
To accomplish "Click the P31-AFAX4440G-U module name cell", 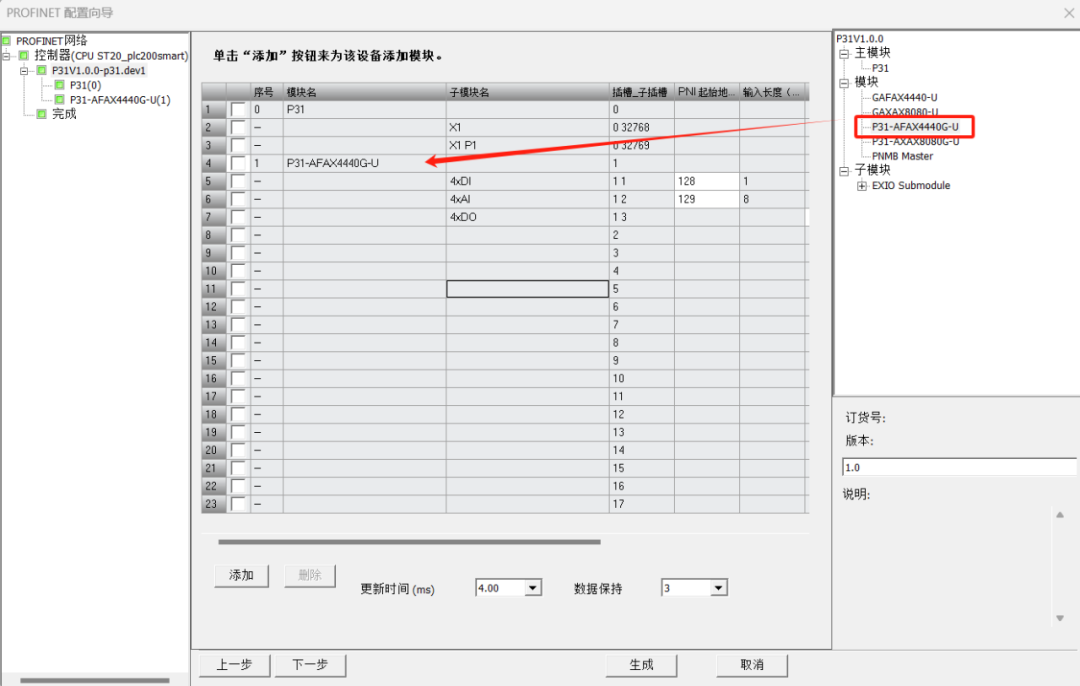I will click(x=364, y=163).
